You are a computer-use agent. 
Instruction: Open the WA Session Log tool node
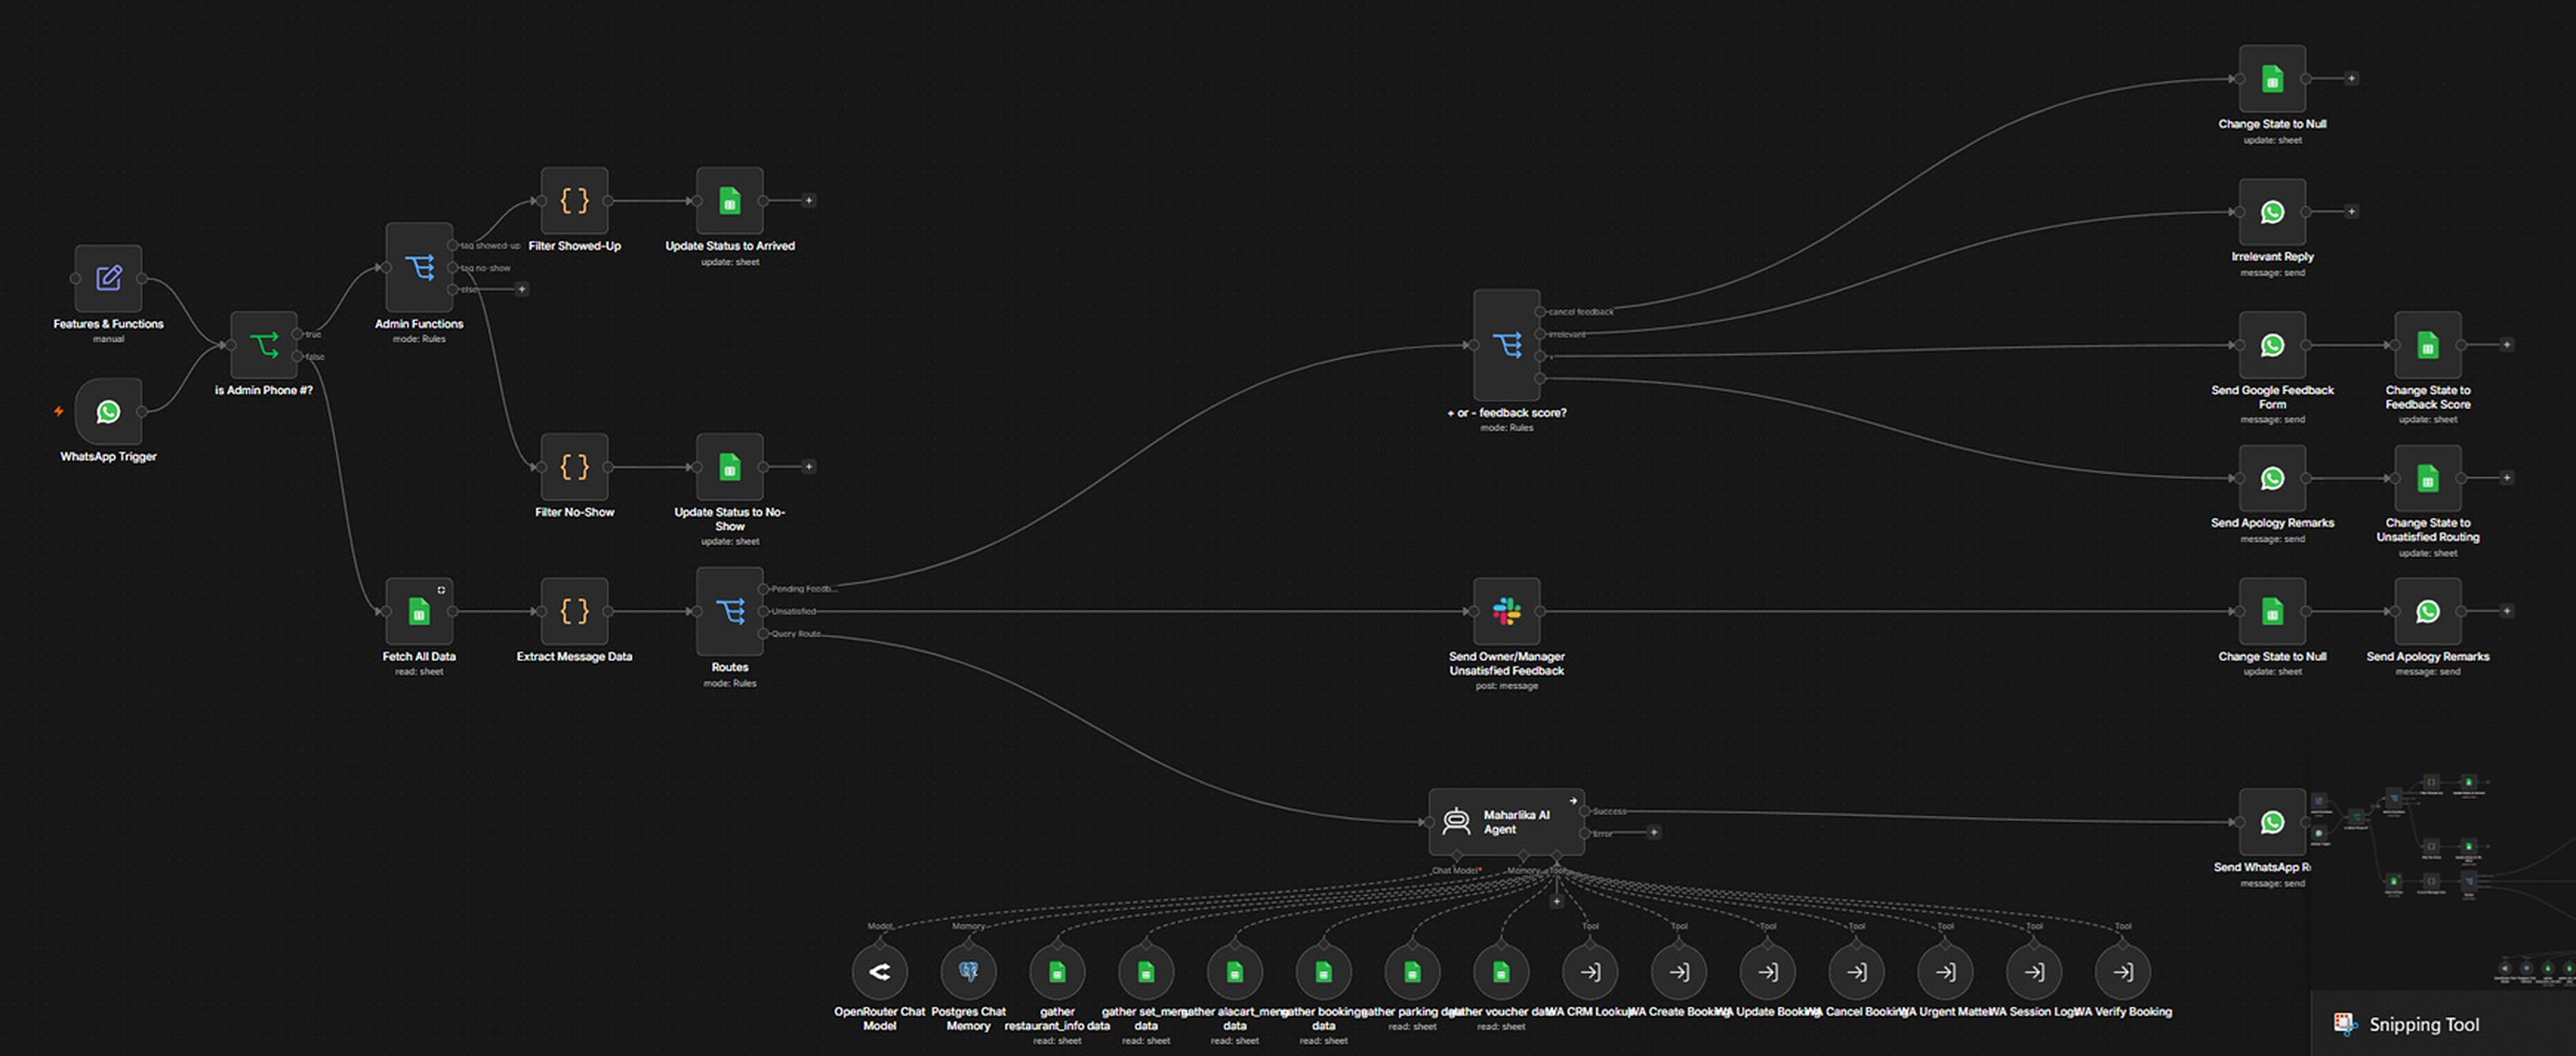pos(2034,971)
